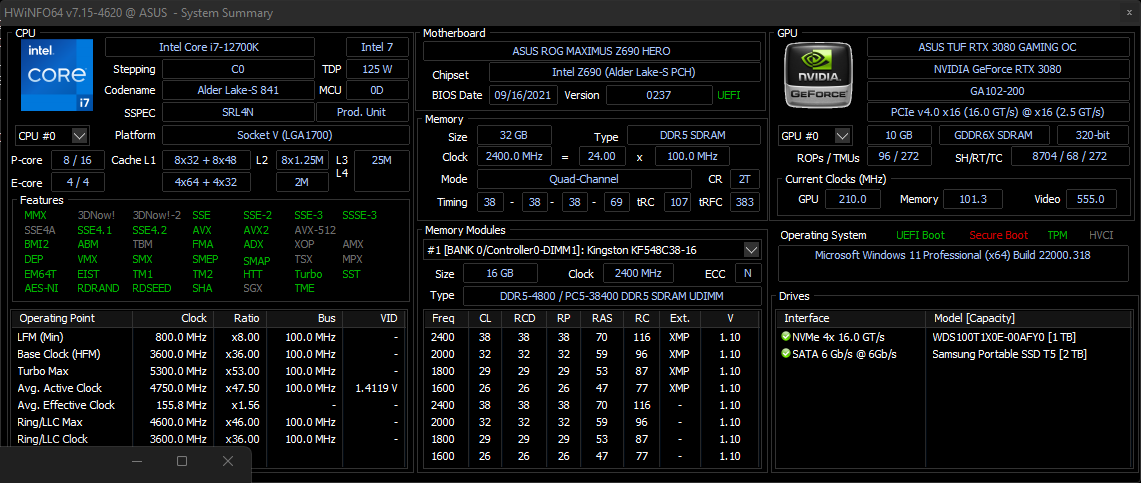Click the DDR5 SDRAM memory type field
Viewport: 1141px width, 483px height.
click(x=693, y=135)
